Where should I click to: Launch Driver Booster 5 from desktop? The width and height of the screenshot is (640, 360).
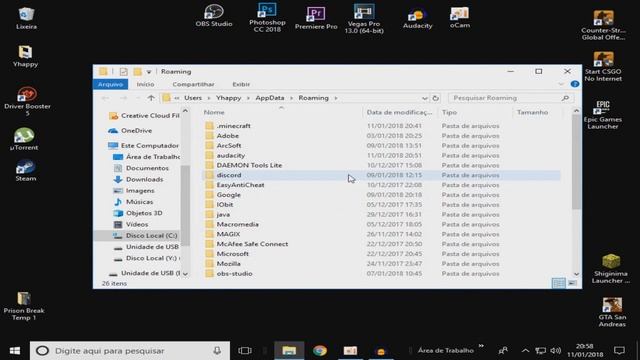tap(27, 101)
